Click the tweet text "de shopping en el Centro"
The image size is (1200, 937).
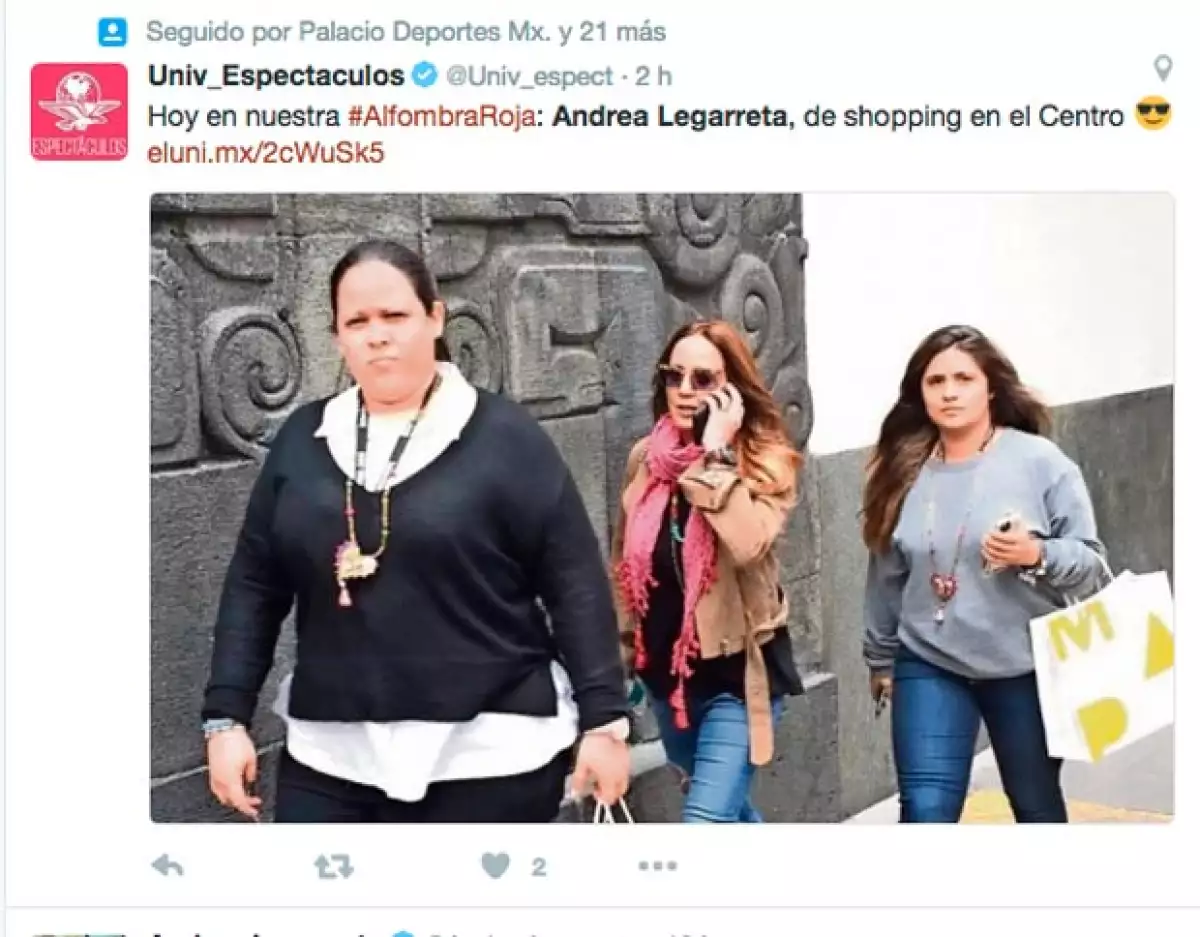tap(964, 116)
